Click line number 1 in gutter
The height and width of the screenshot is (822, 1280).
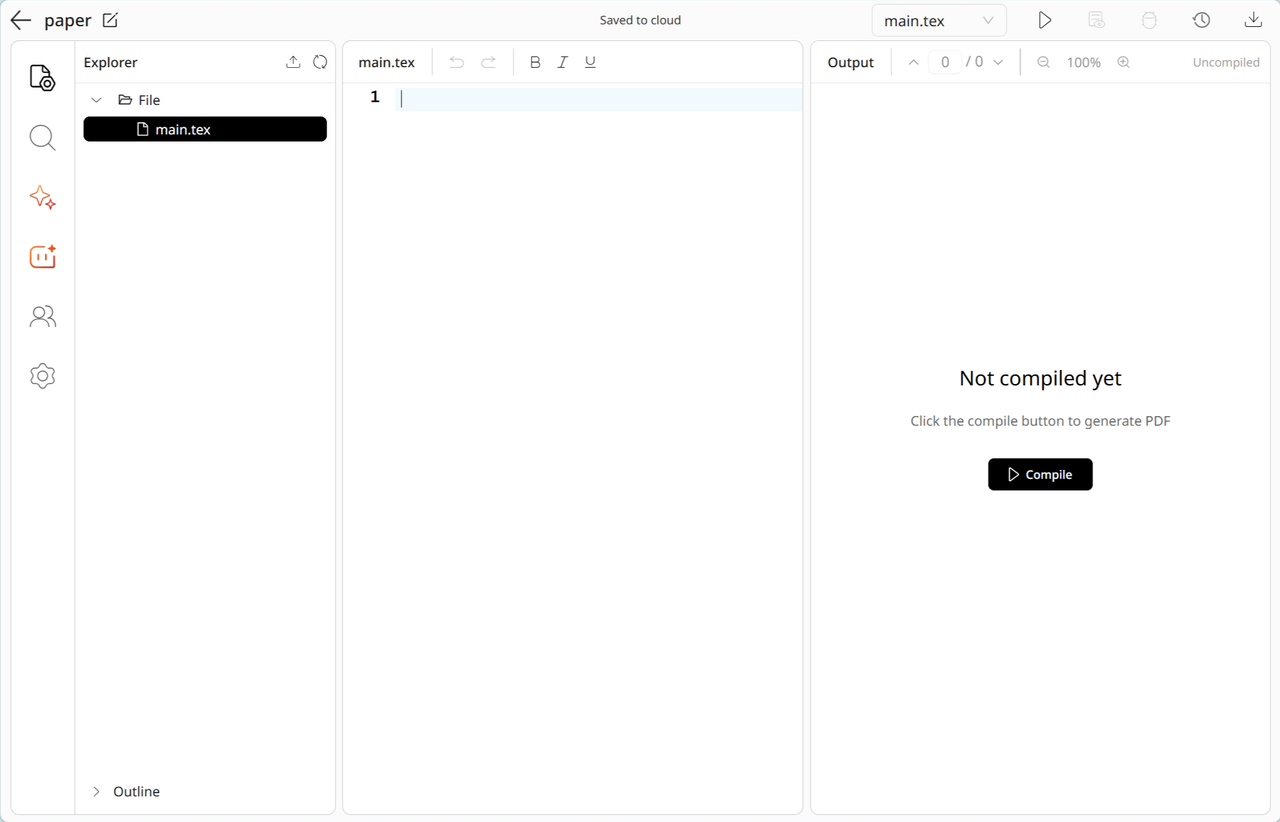[x=375, y=97]
